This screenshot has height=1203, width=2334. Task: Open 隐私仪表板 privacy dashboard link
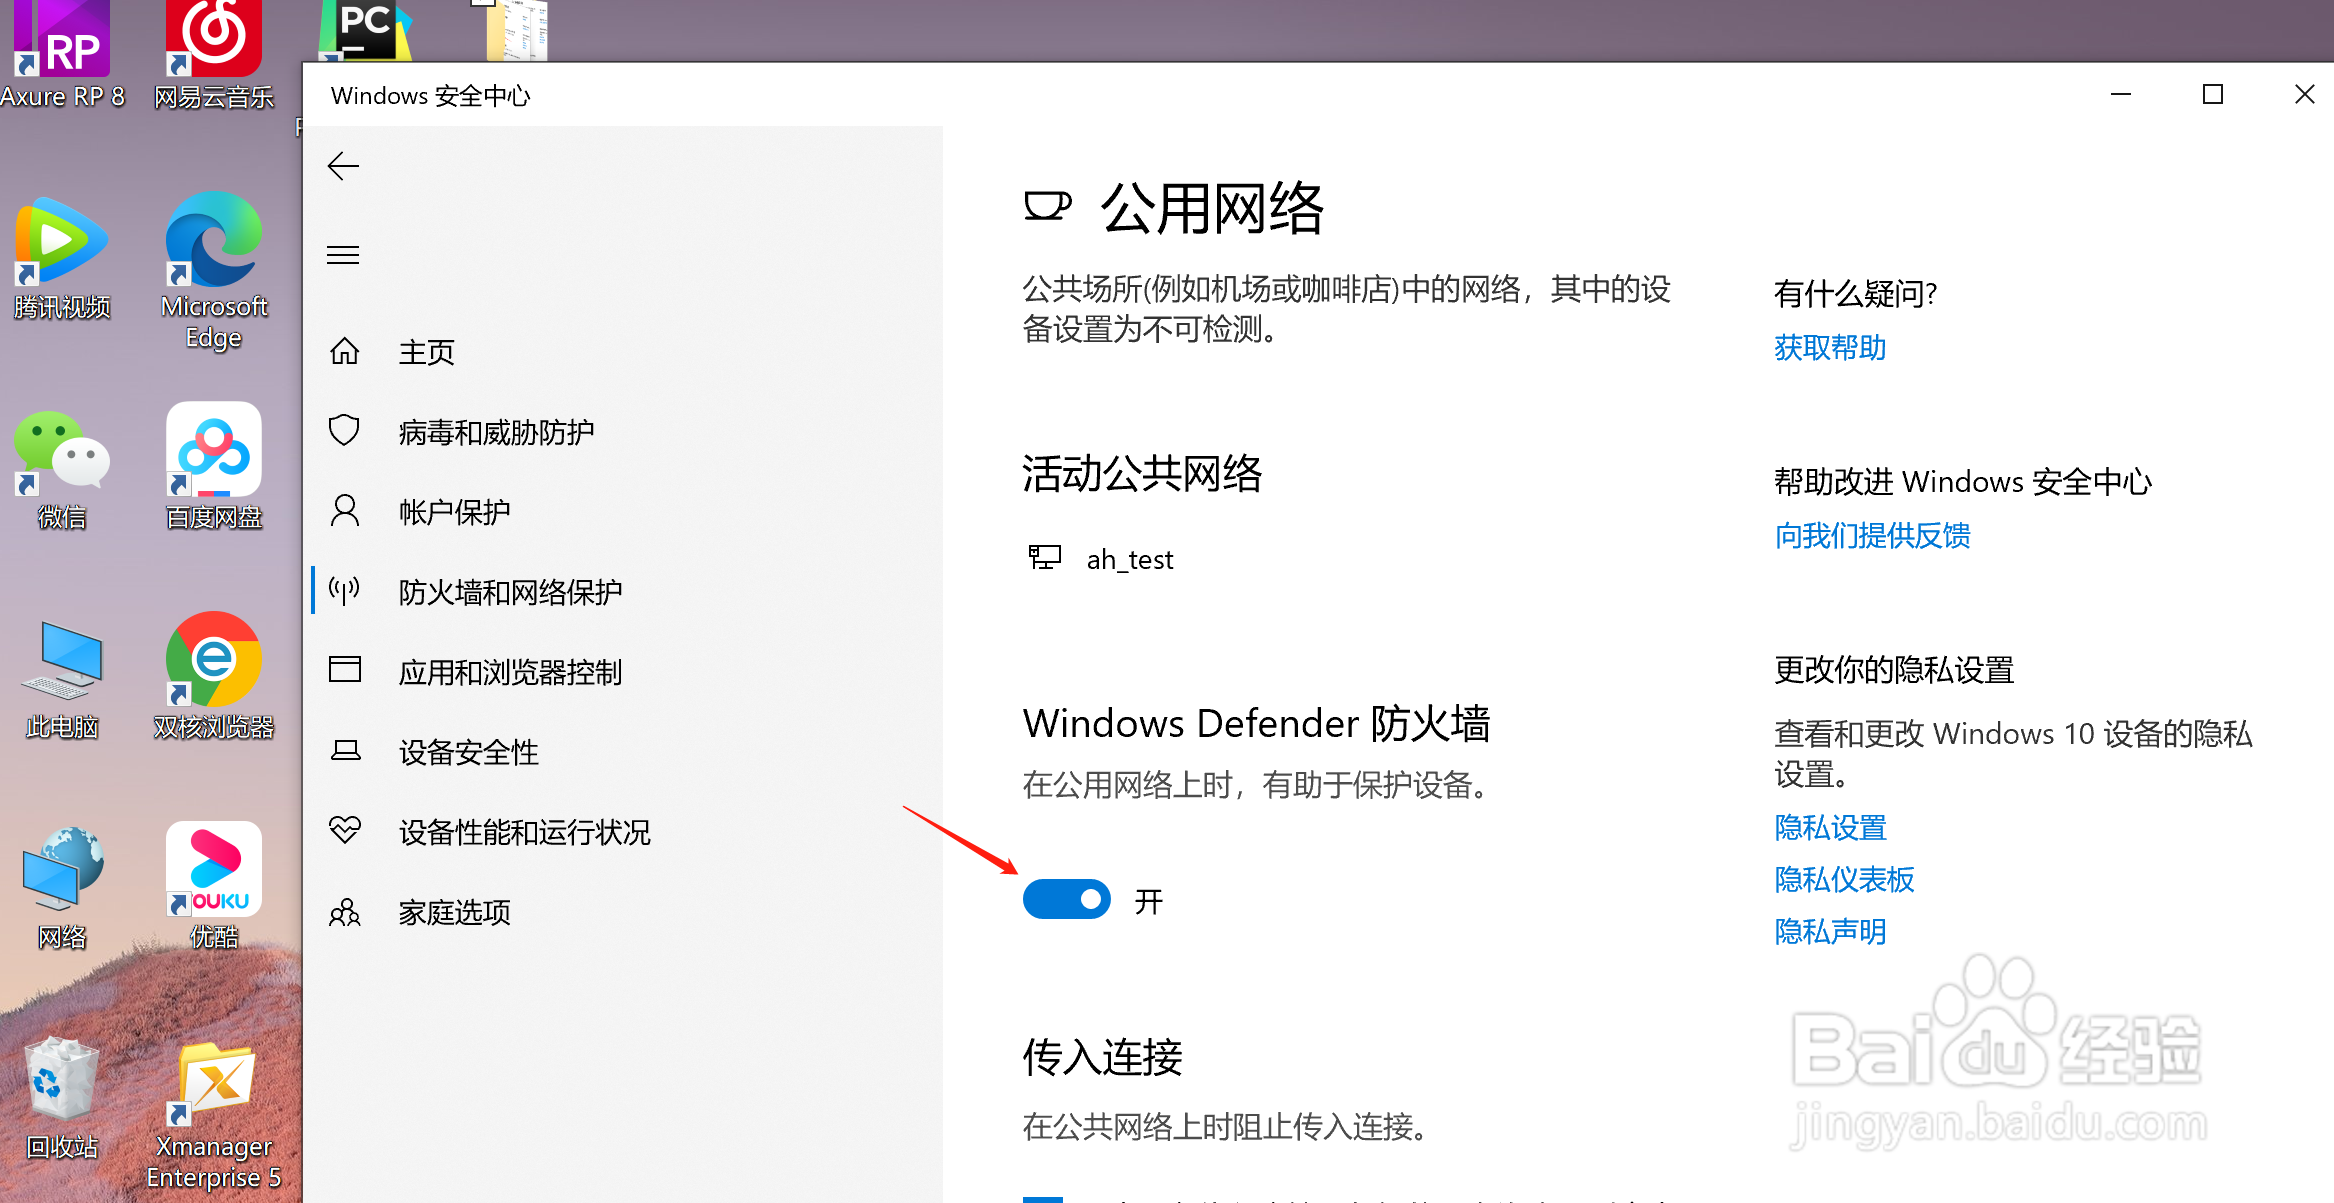(1843, 880)
